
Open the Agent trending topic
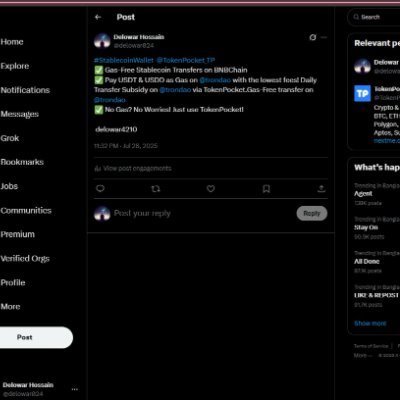click(x=363, y=194)
